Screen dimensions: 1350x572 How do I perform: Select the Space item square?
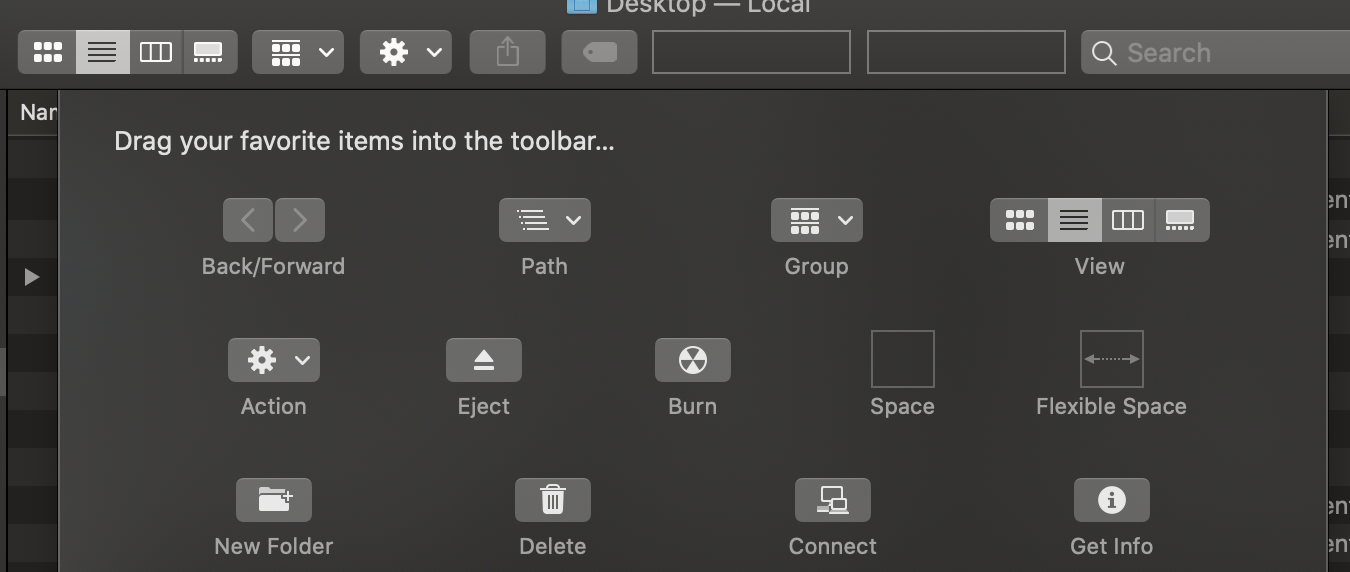click(x=903, y=359)
